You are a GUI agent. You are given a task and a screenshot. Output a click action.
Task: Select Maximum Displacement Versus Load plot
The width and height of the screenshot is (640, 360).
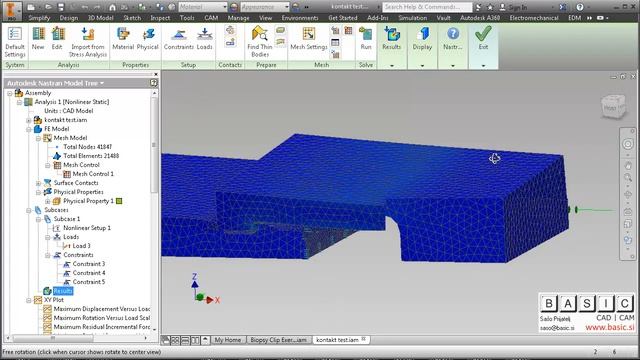pos(102,309)
